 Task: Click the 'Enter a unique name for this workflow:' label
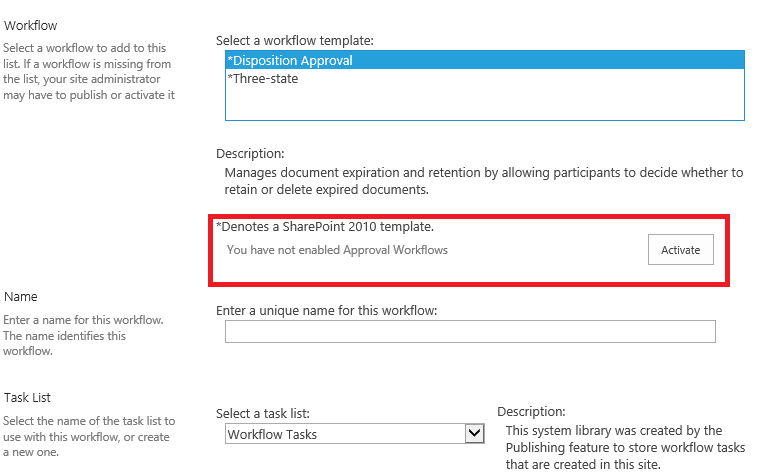pyautogui.click(x=326, y=311)
